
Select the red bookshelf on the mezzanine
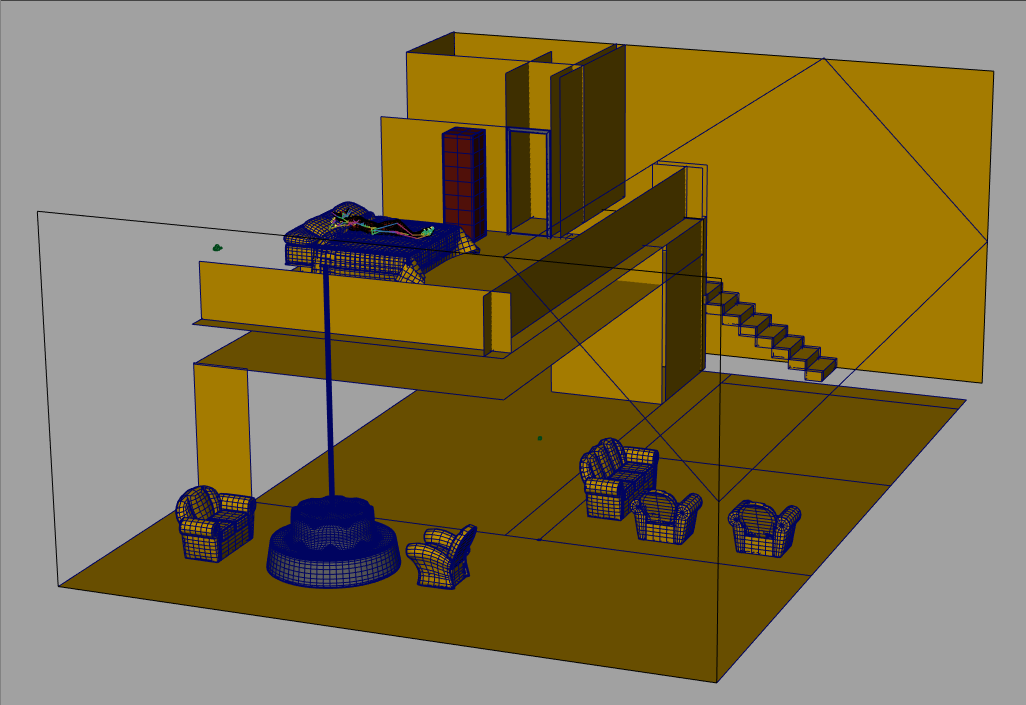[464, 184]
